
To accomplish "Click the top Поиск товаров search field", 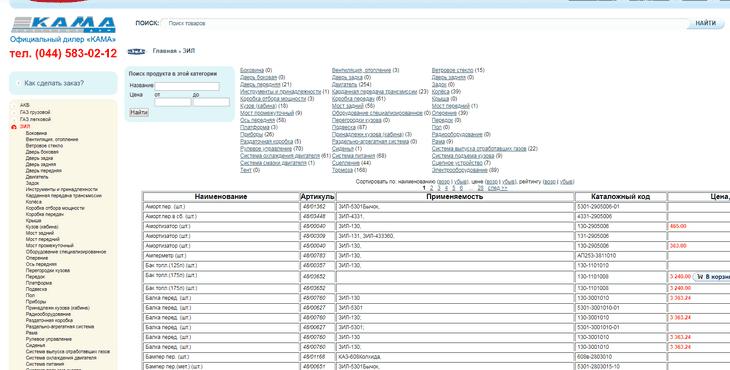I will tap(424, 23).
